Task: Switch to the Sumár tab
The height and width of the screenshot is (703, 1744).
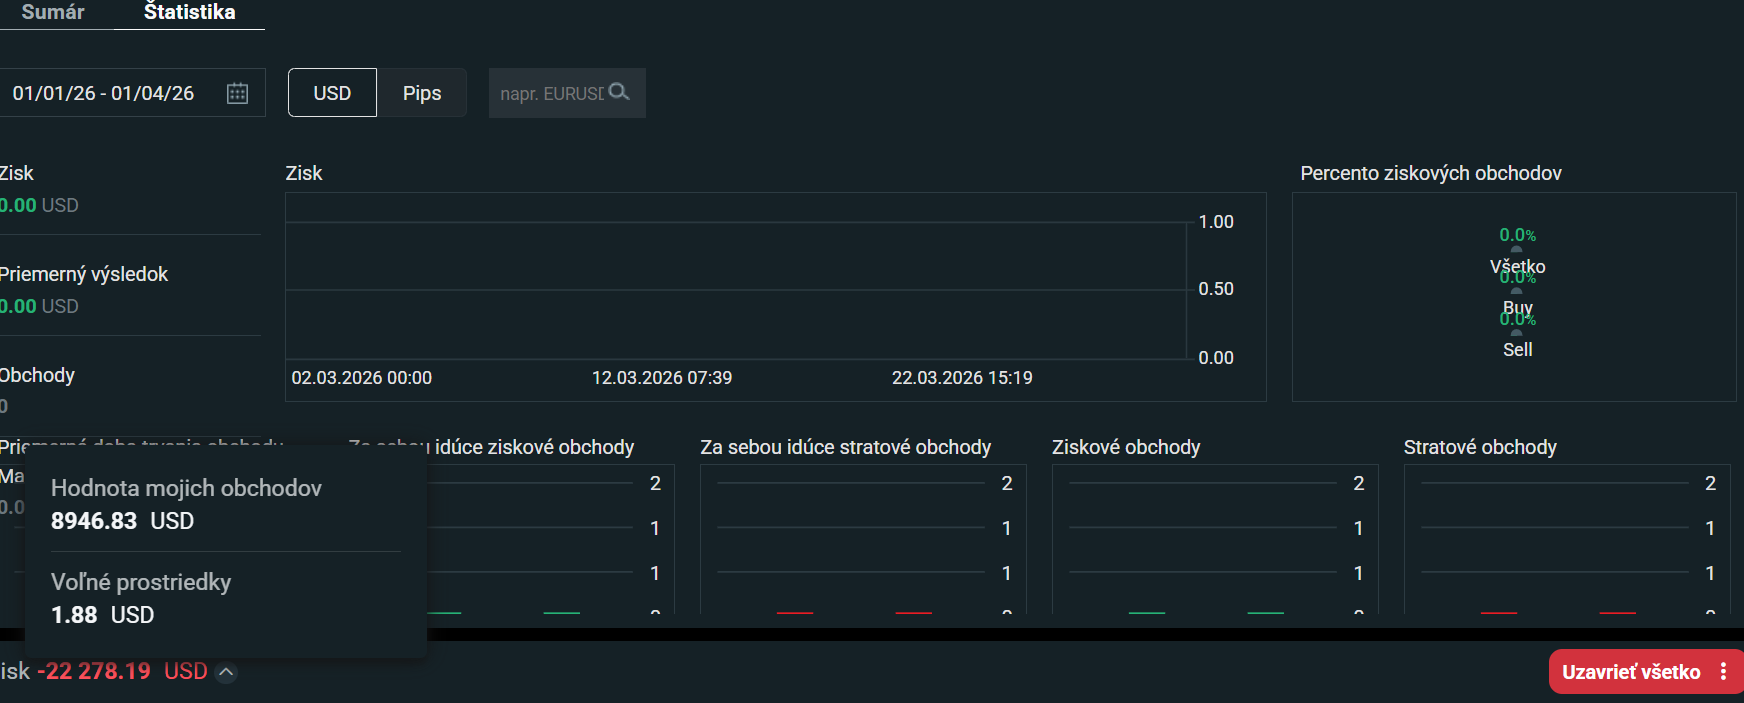Action: coord(53,12)
